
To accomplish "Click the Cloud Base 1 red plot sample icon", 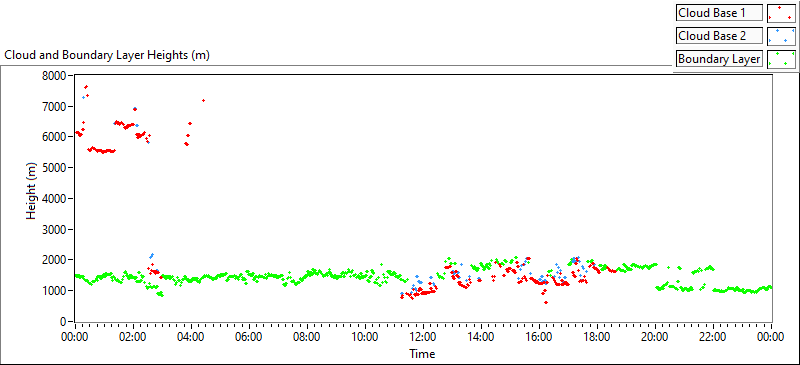I will 781,13.
